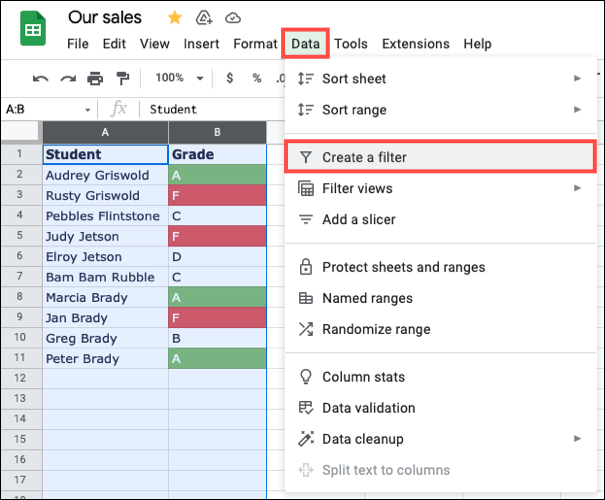Select column A header
This screenshot has width=605, height=500.
pos(105,133)
